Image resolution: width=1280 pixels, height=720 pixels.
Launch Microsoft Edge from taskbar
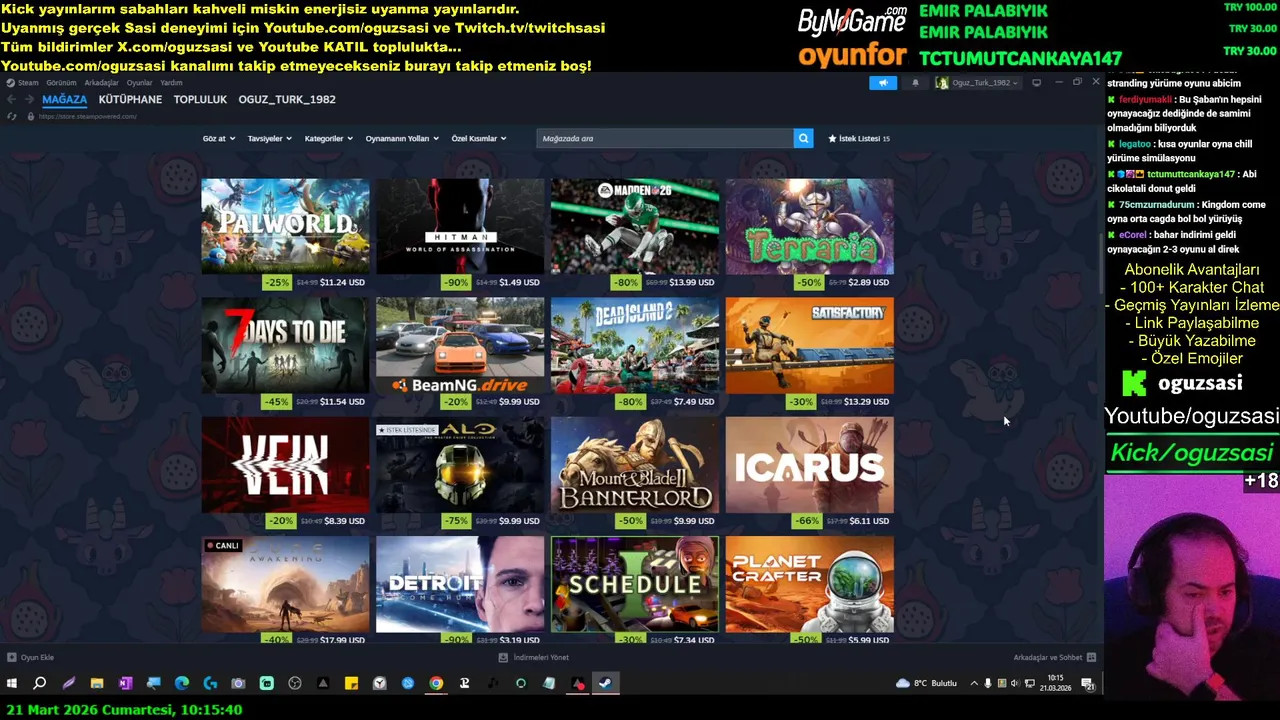181,683
